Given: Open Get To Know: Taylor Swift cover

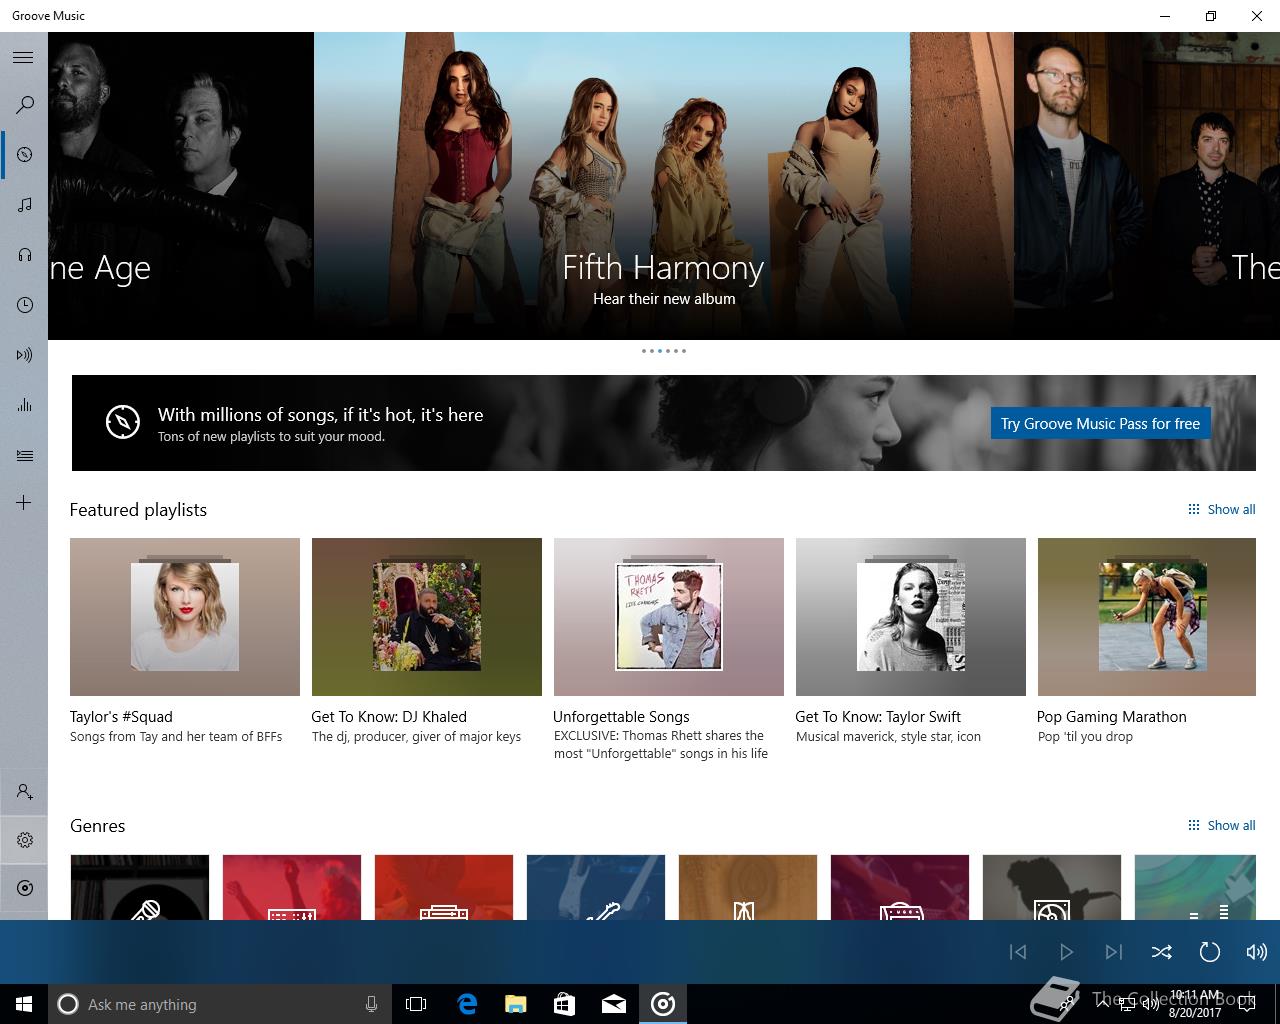Looking at the screenshot, I should (x=911, y=617).
